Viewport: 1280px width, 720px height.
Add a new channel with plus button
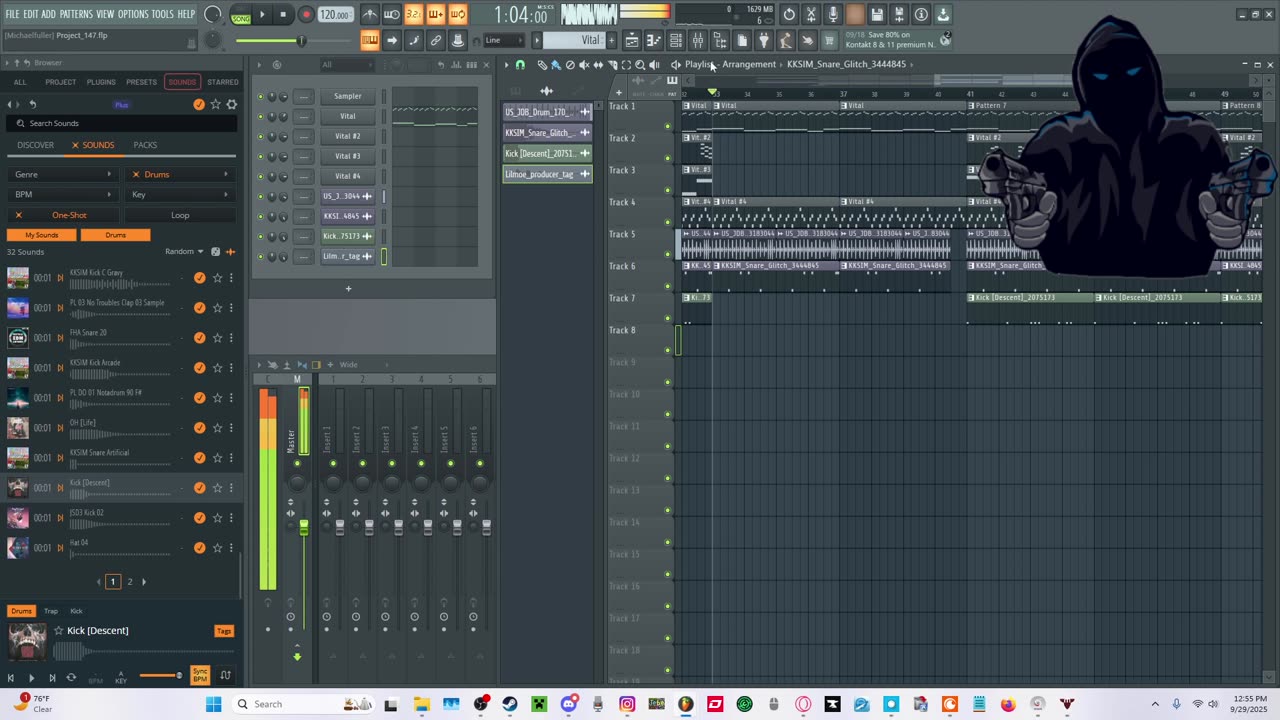pos(348,289)
